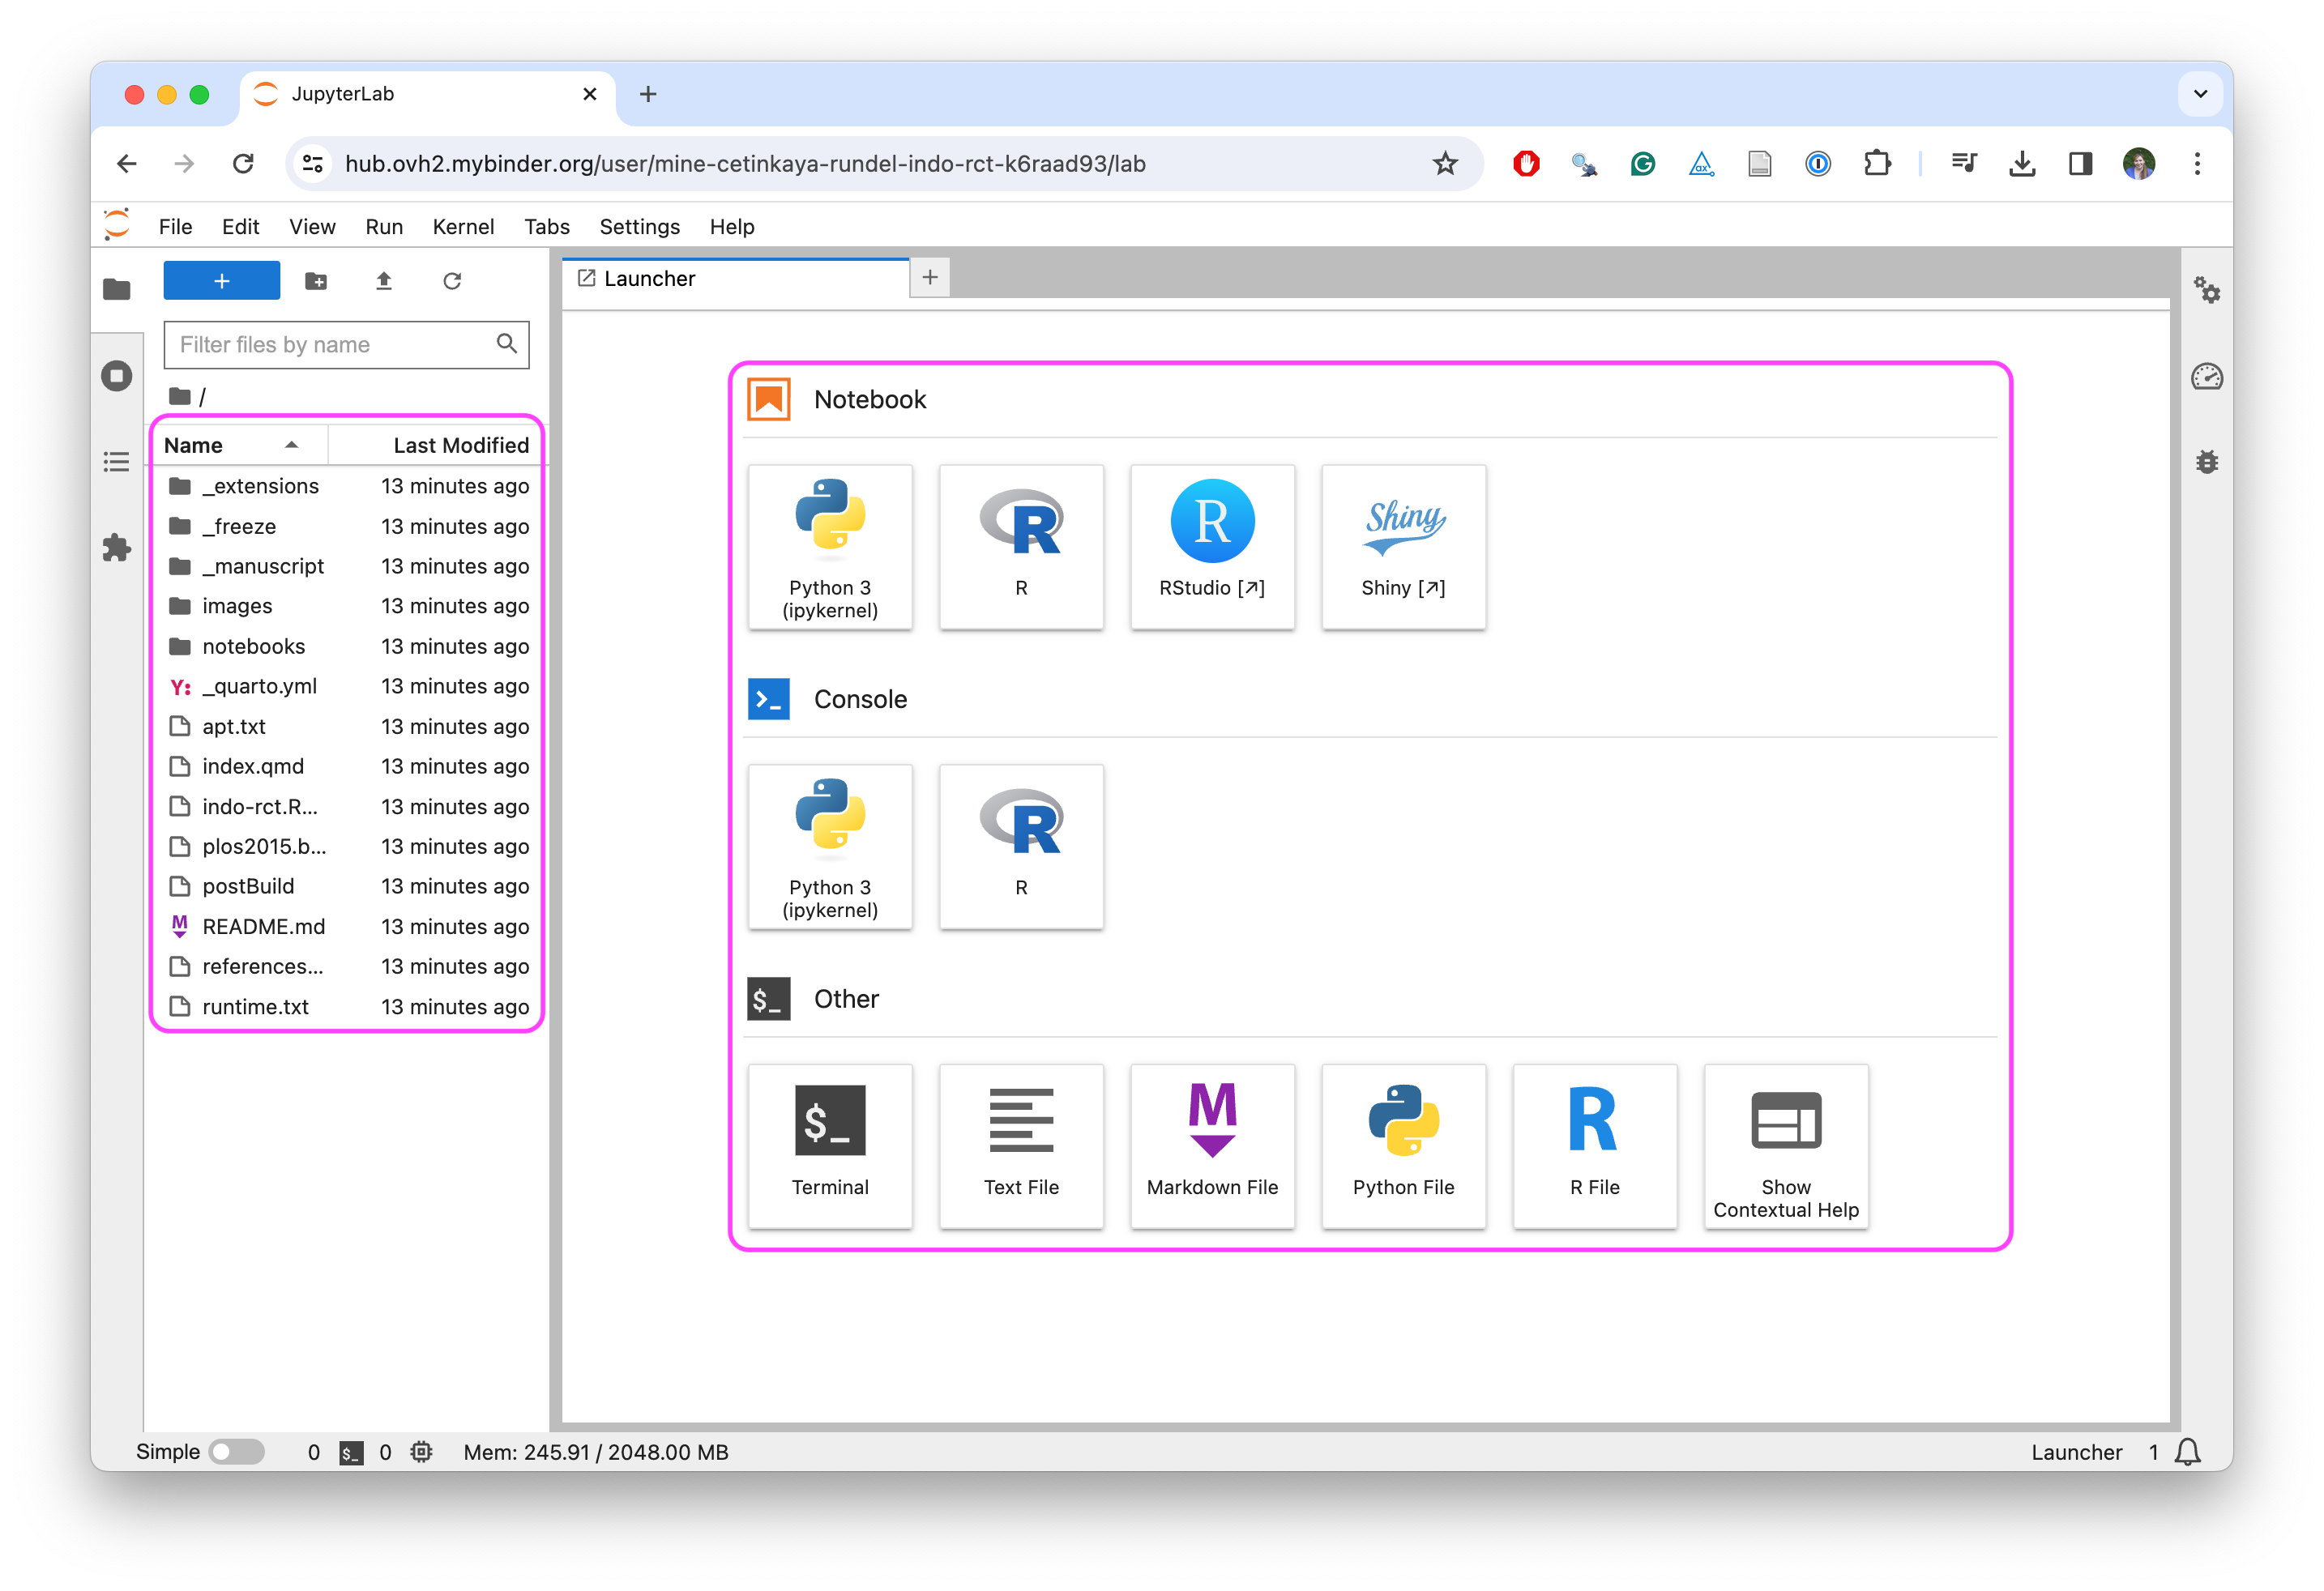Open the debugger panel icon
2324x1591 pixels.
point(2207,461)
